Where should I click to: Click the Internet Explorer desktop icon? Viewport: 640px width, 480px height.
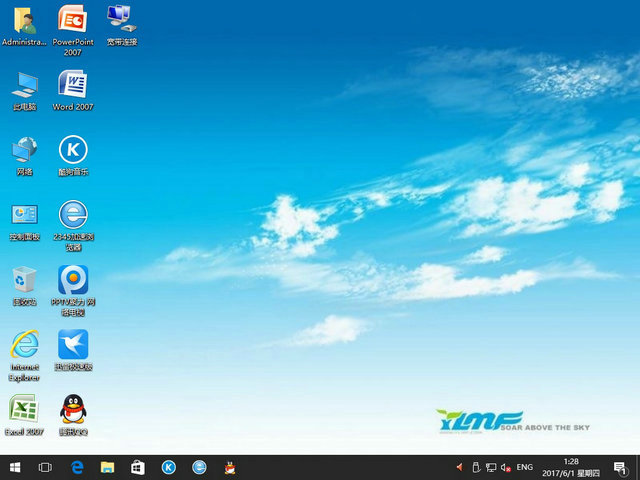(x=23, y=344)
